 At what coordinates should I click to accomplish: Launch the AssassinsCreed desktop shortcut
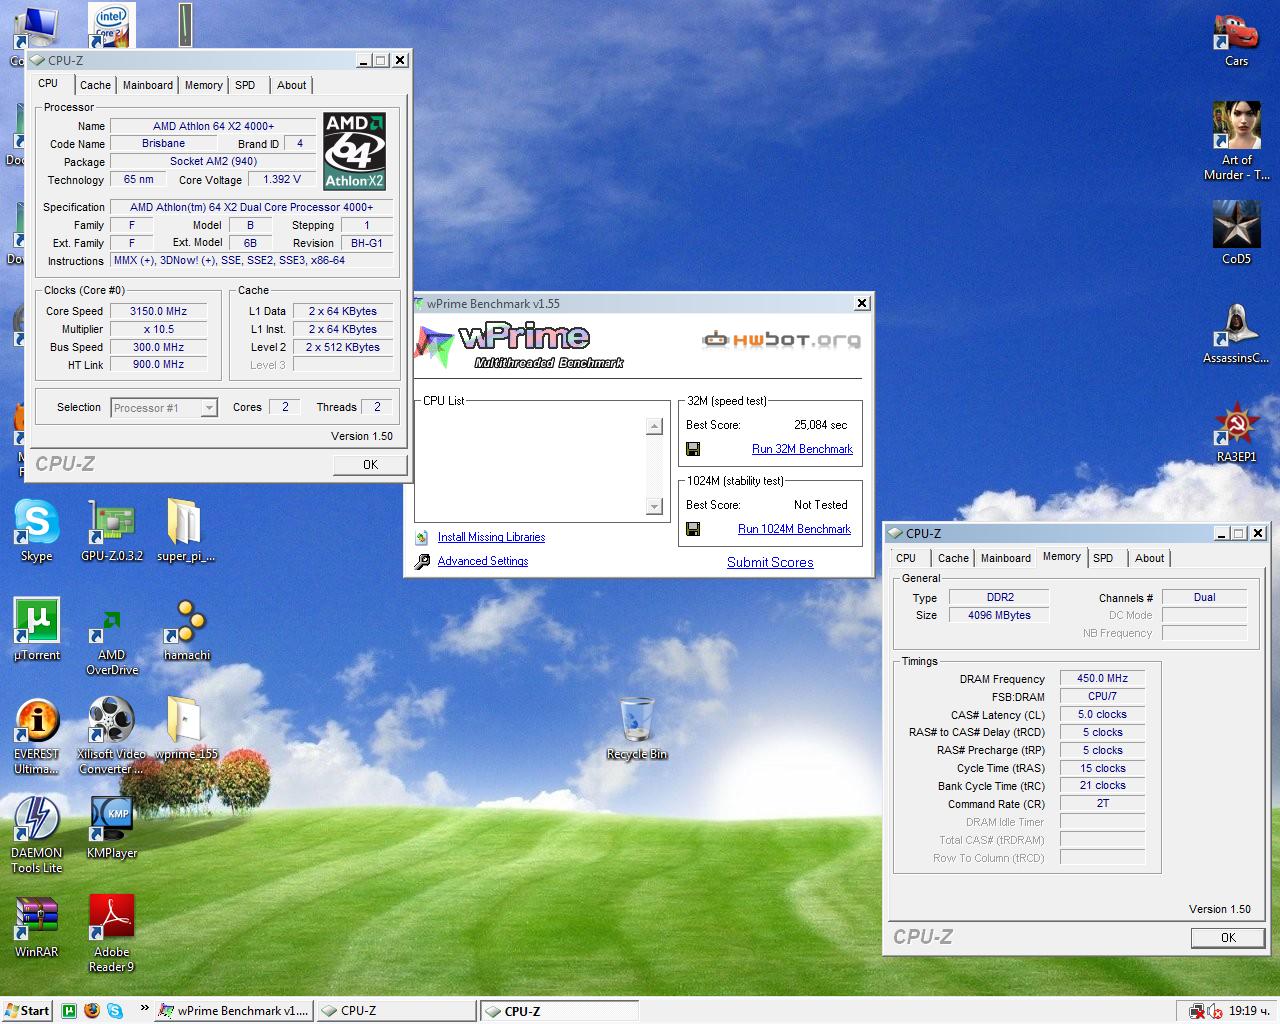coord(1236,332)
